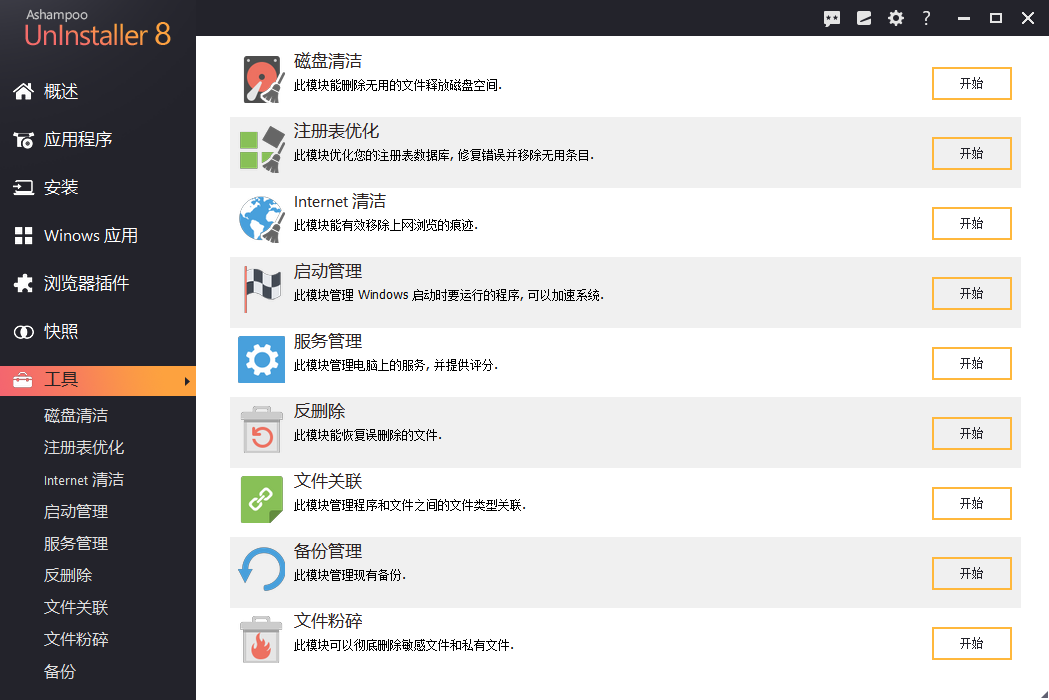This screenshot has width=1049, height=700.
Task: Click 开始 in the 文件关联 row
Action: pos(971,503)
